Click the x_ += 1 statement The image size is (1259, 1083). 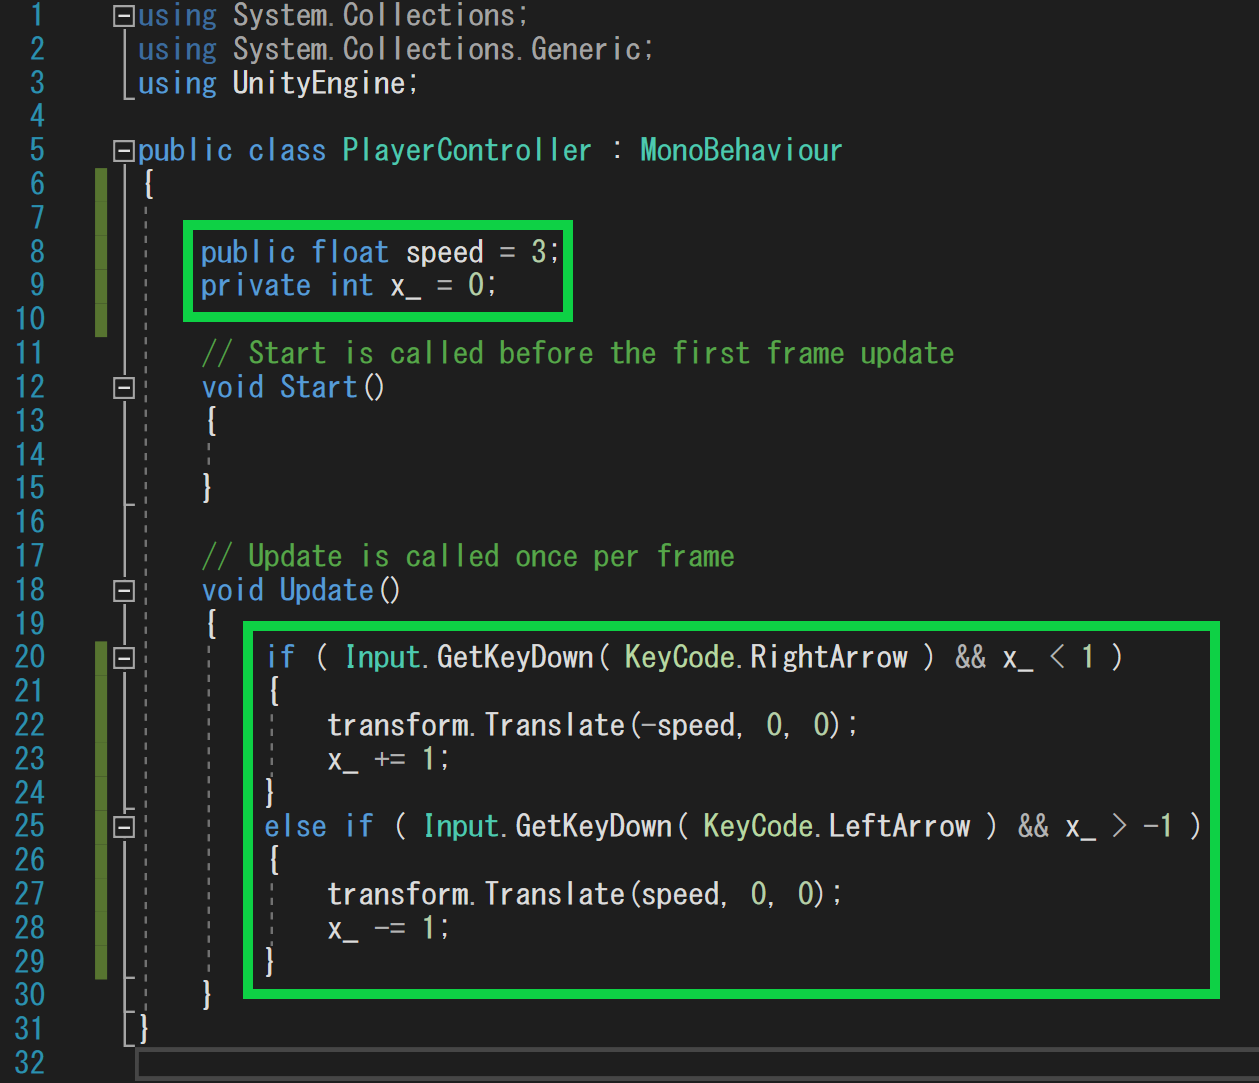pyautogui.click(x=388, y=759)
